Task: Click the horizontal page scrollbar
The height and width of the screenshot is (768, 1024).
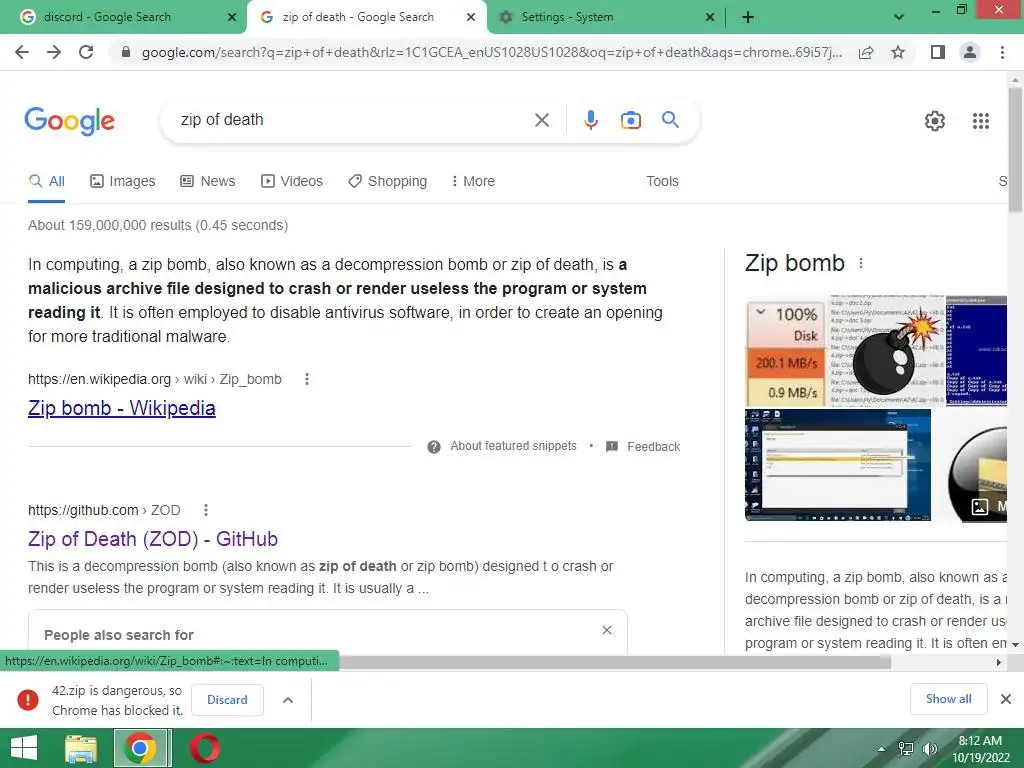Action: click(x=614, y=662)
